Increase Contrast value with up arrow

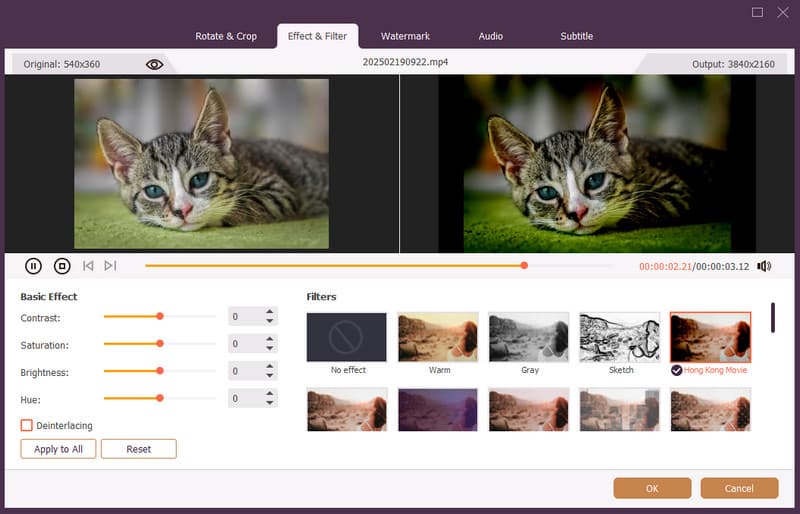click(270, 312)
